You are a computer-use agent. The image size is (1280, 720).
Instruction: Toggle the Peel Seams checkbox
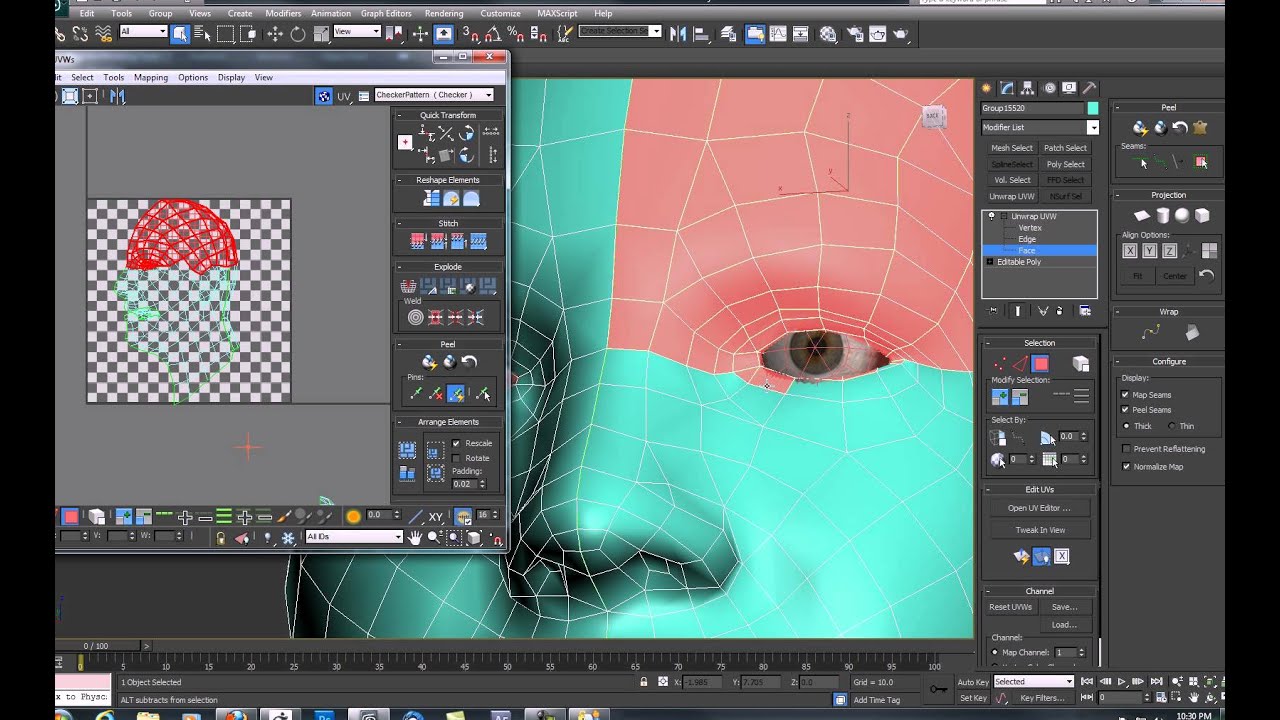[1126, 410]
